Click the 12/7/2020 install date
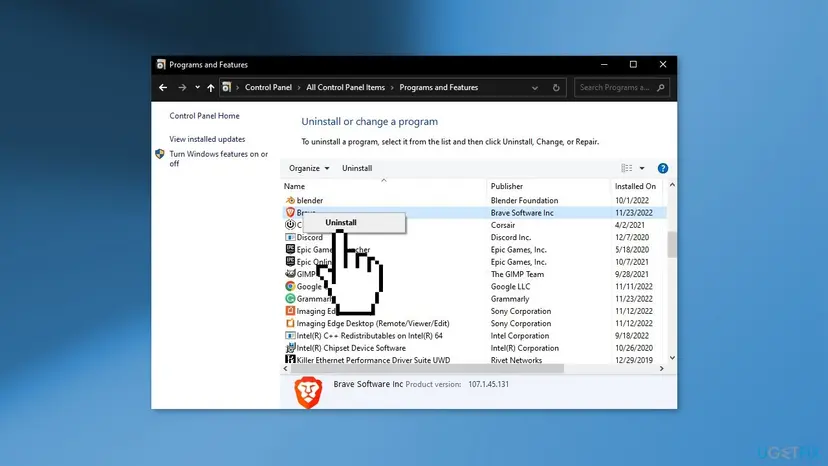Screen dimensions: 828x466 click(632, 237)
